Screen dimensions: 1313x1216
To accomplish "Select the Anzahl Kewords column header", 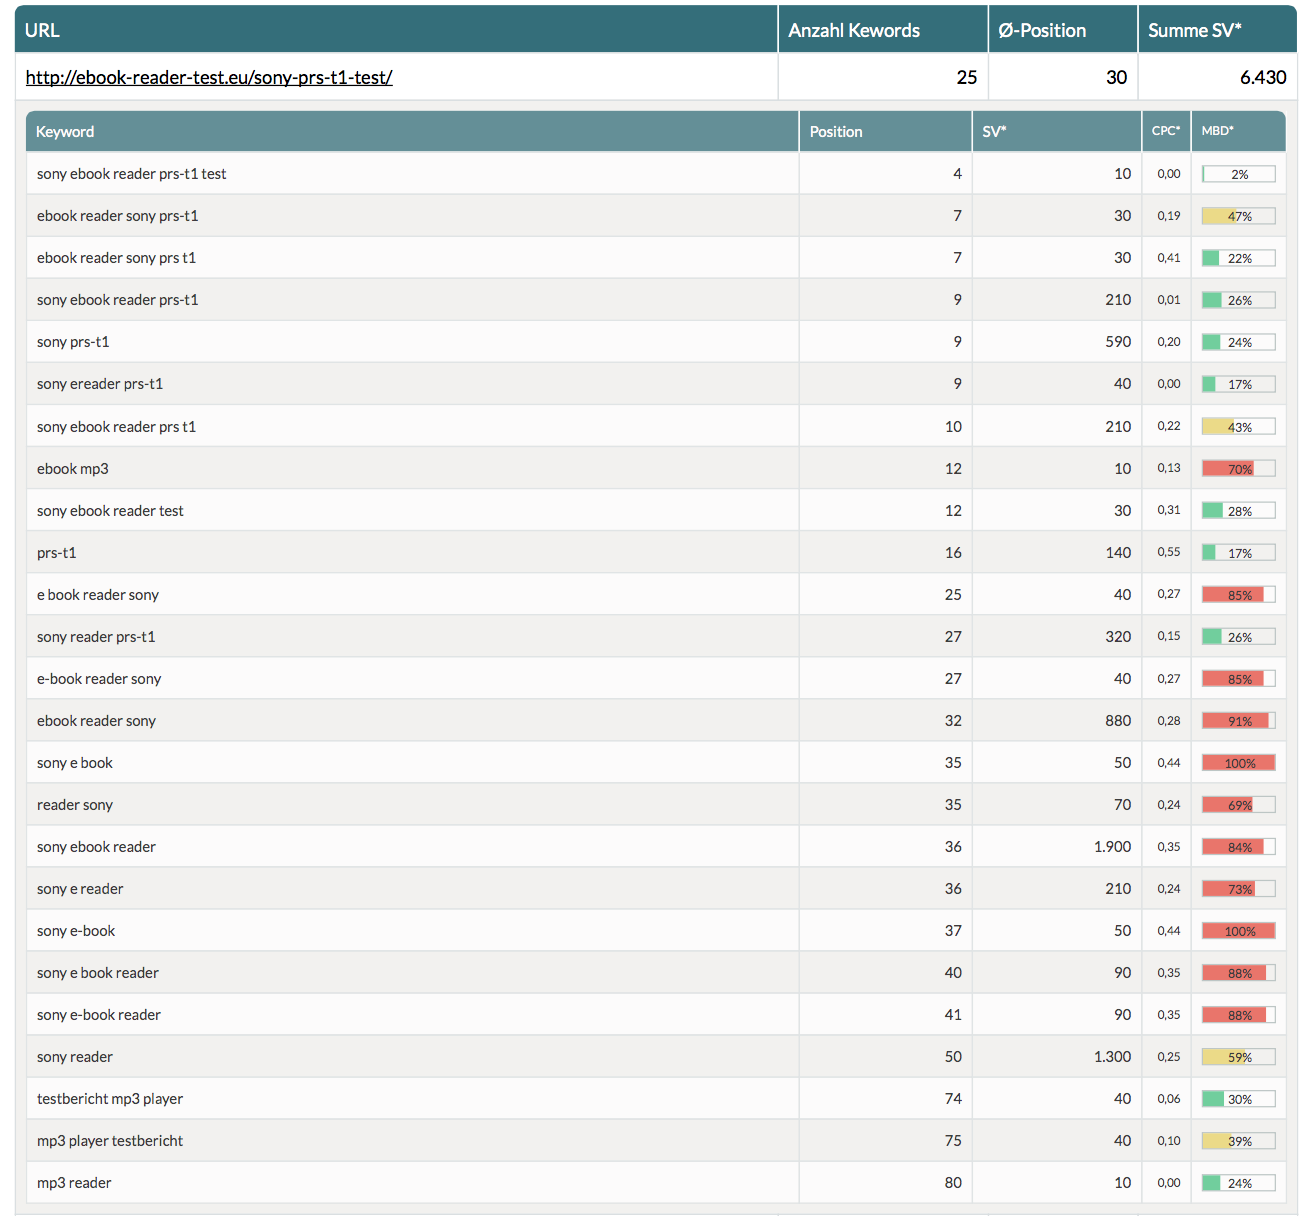I will pos(883,29).
